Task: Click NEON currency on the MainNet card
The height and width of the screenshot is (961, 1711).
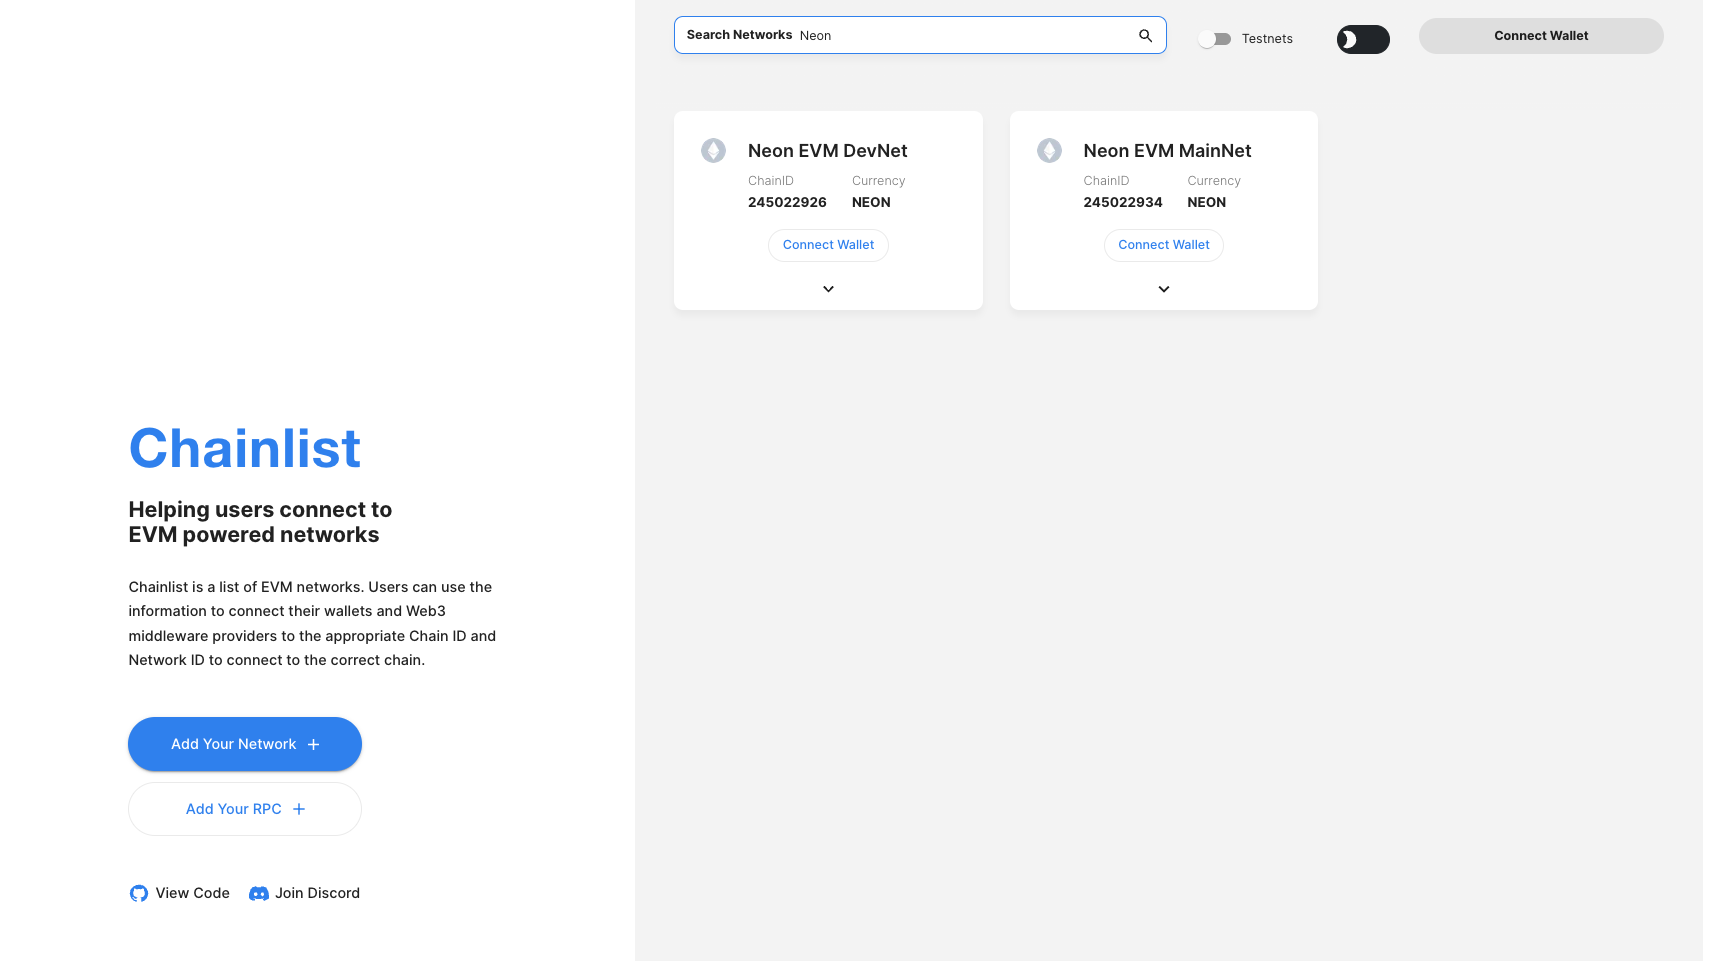Action: [x=1206, y=202]
